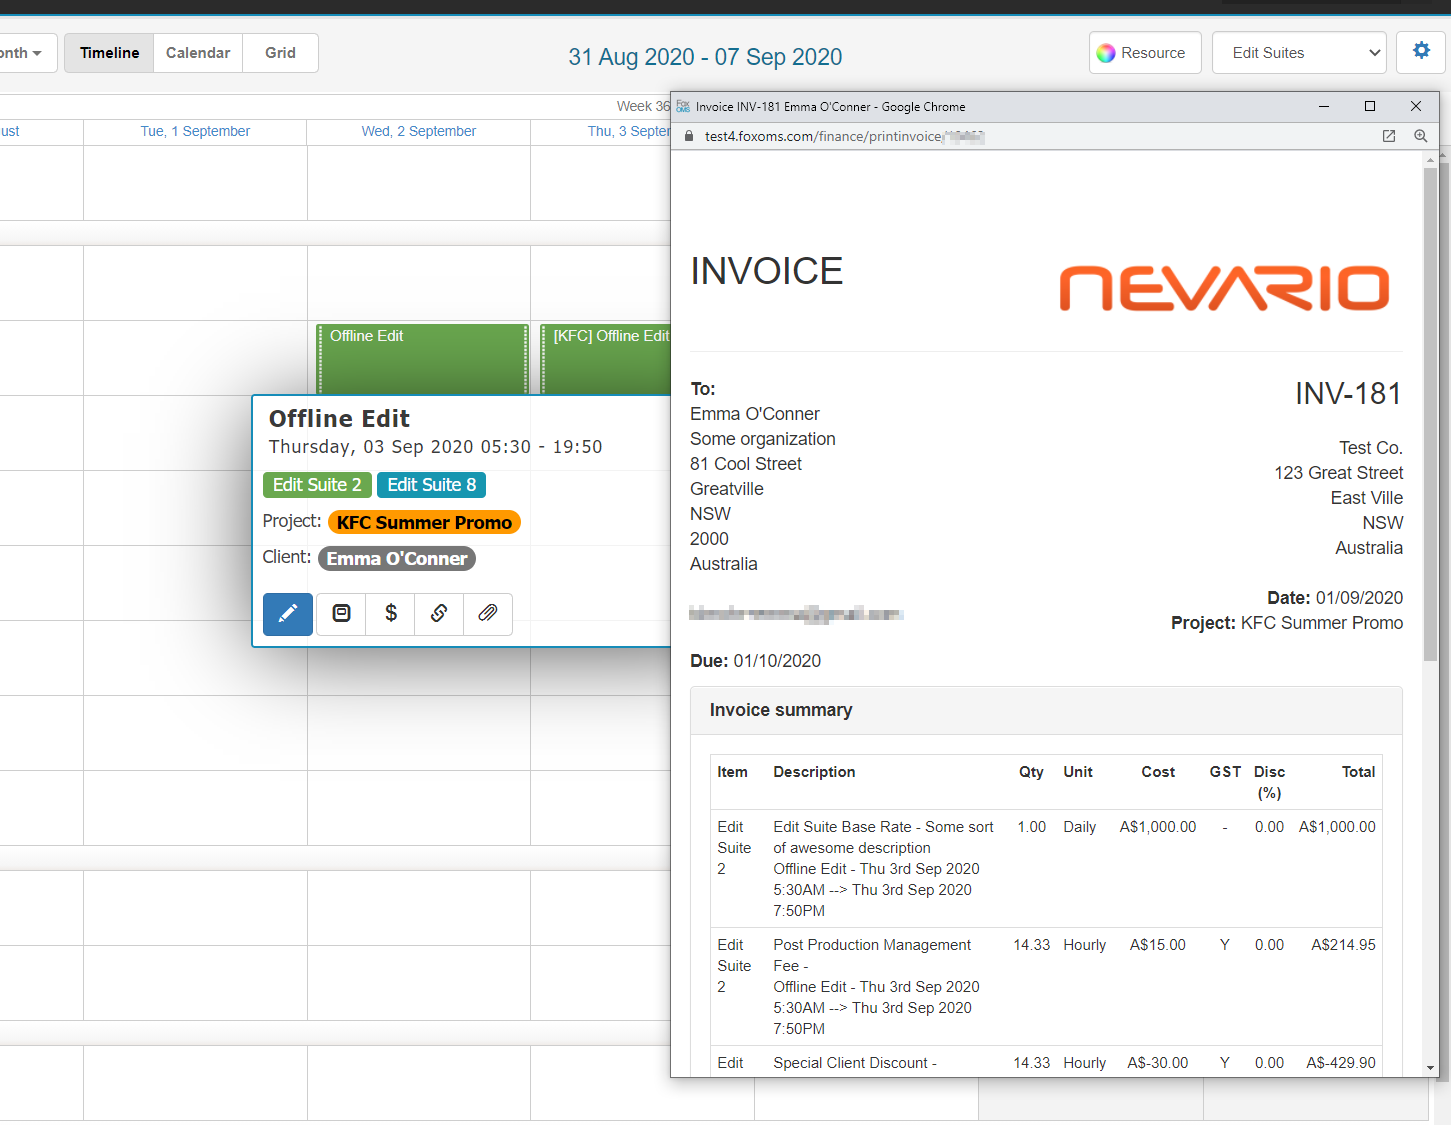Screen dimensions: 1451x1125
Task: Maximize the Invoice INV-181 Chrome window
Action: point(1370,106)
